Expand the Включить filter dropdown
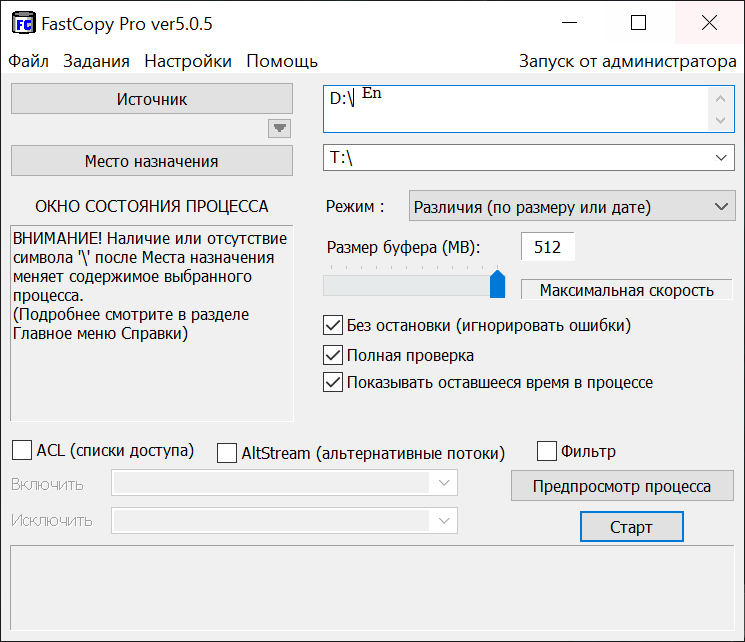The width and height of the screenshot is (745, 642). 444,483
